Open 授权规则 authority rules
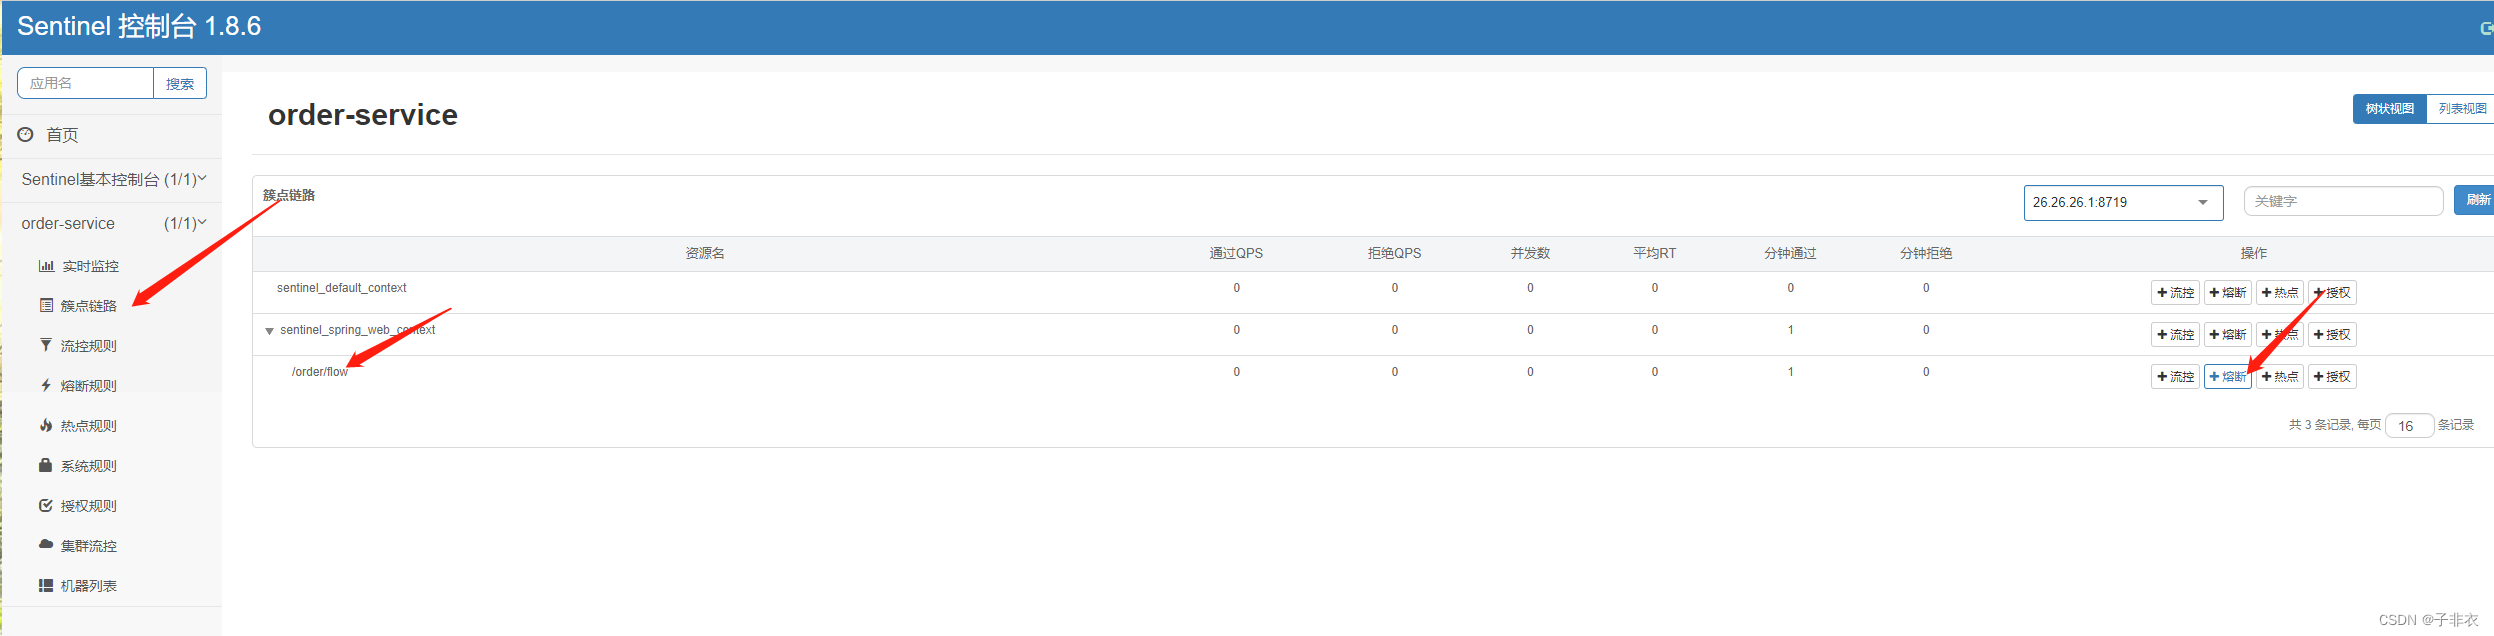Screen dimensions: 2494x636 click(x=78, y=506)
